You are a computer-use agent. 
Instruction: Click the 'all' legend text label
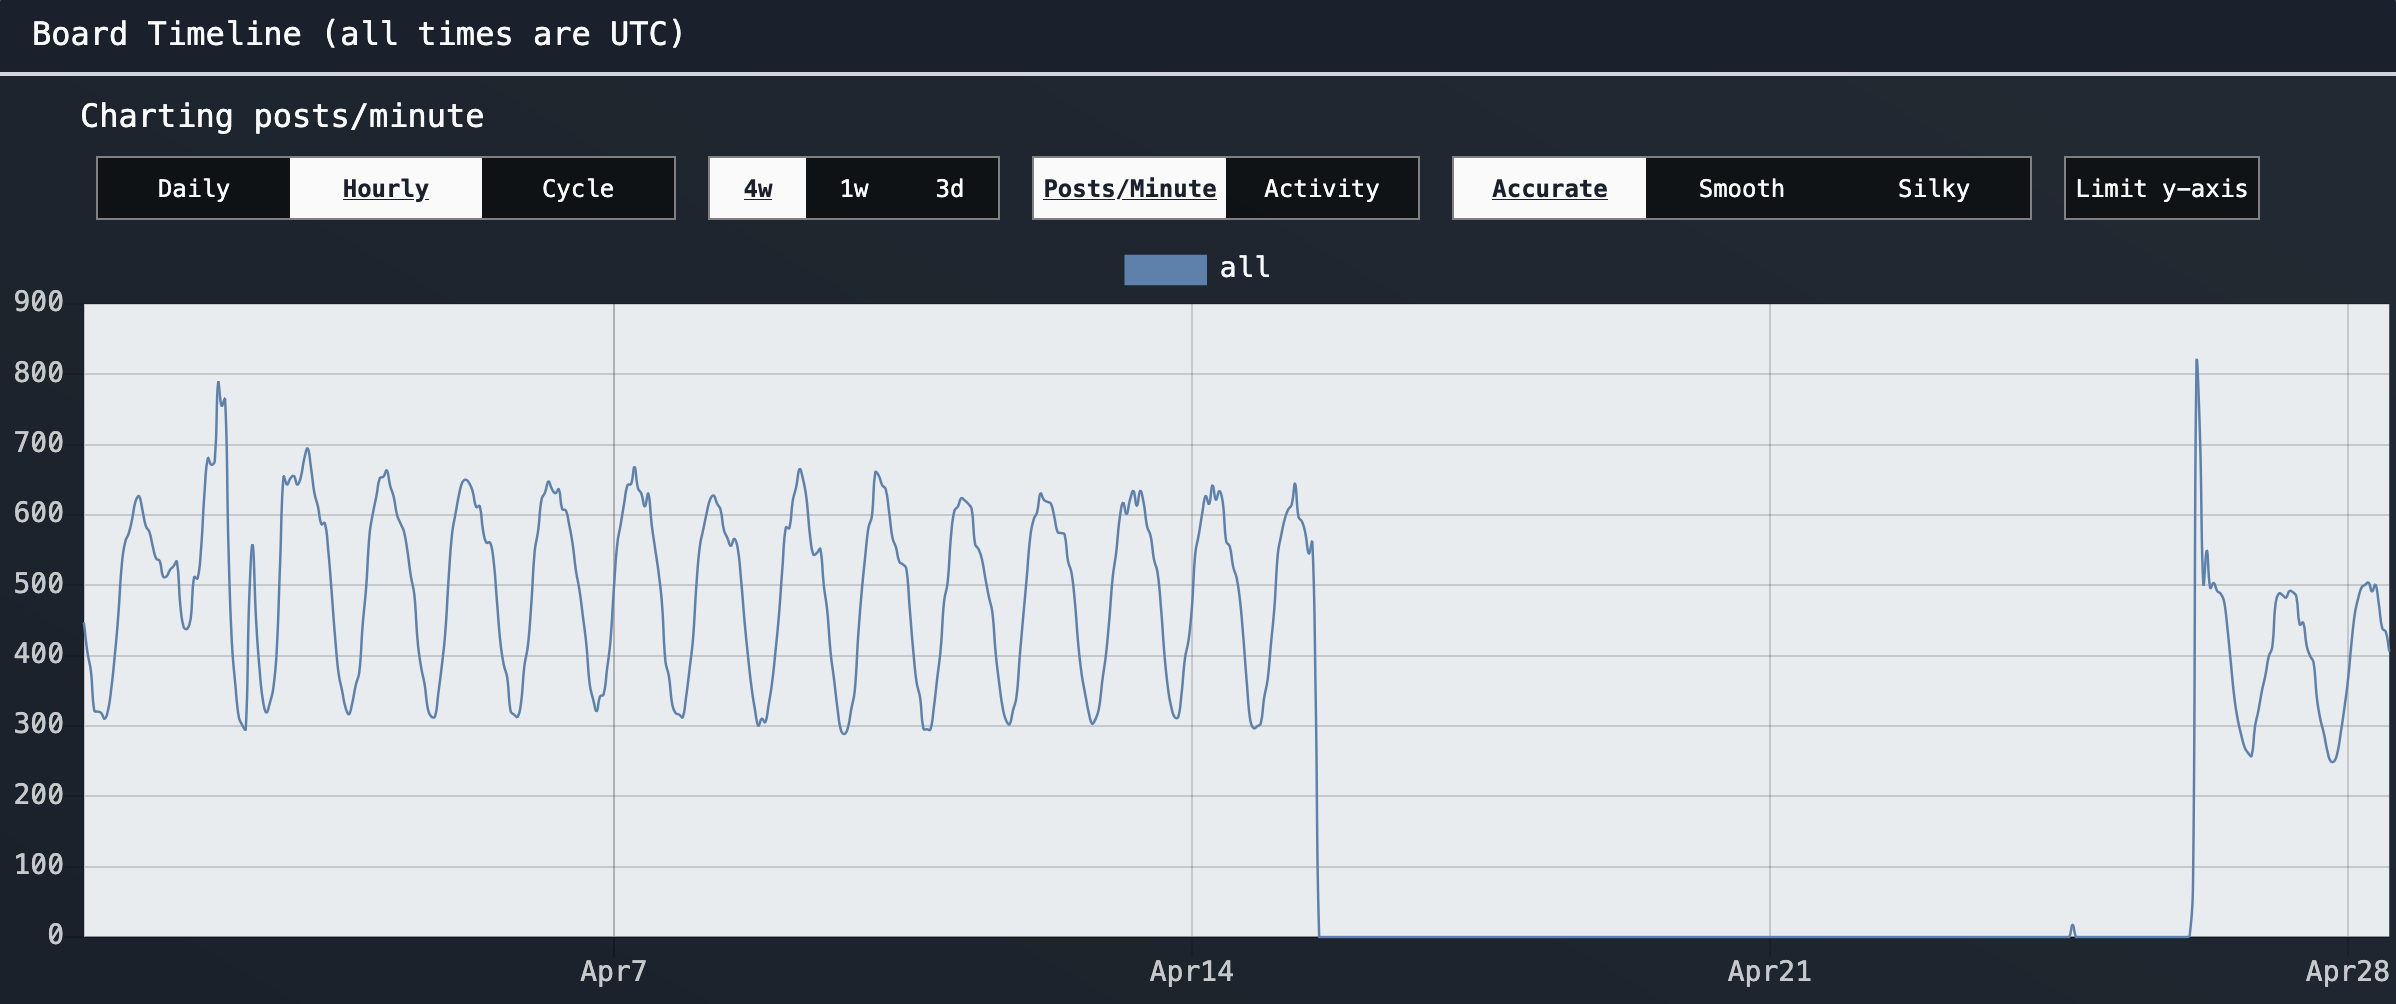[x=1244, y=268]
